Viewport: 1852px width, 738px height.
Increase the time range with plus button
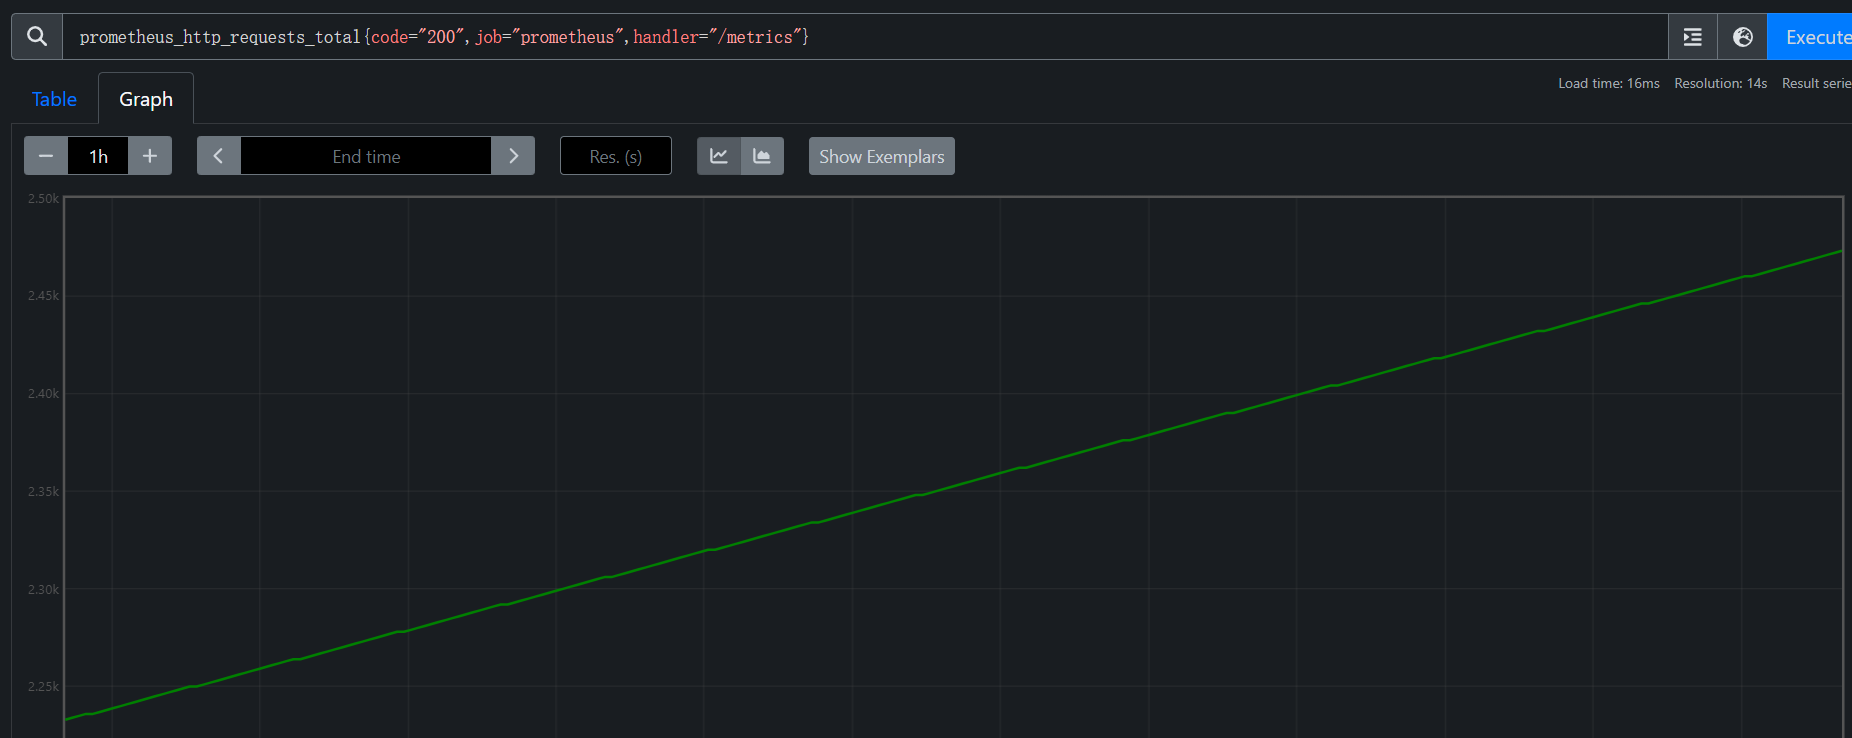pyautogui.click(x=150, y=156)
